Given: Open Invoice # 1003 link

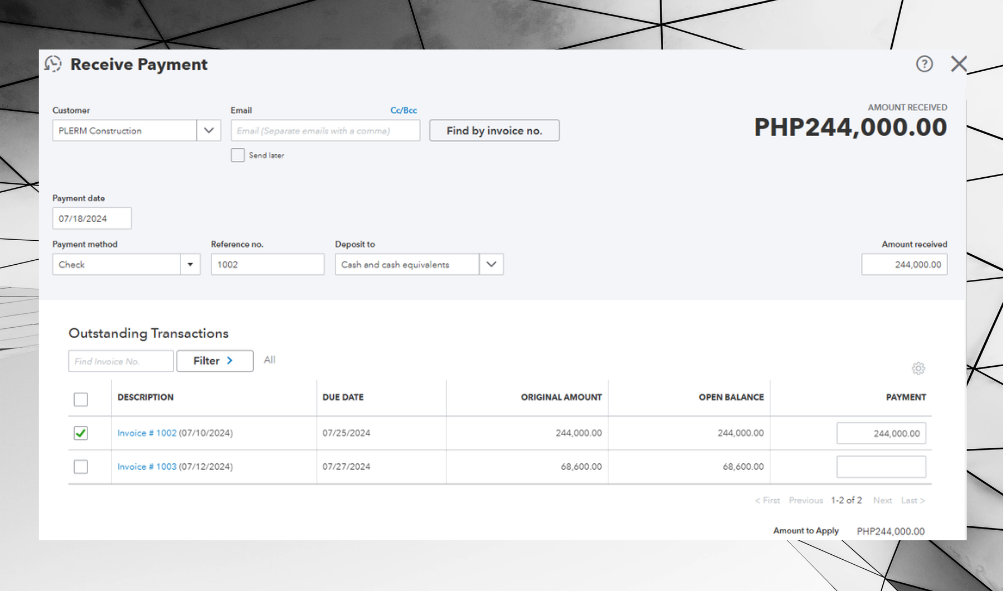Looking at the screenshot, I should [x=147, y=467].
